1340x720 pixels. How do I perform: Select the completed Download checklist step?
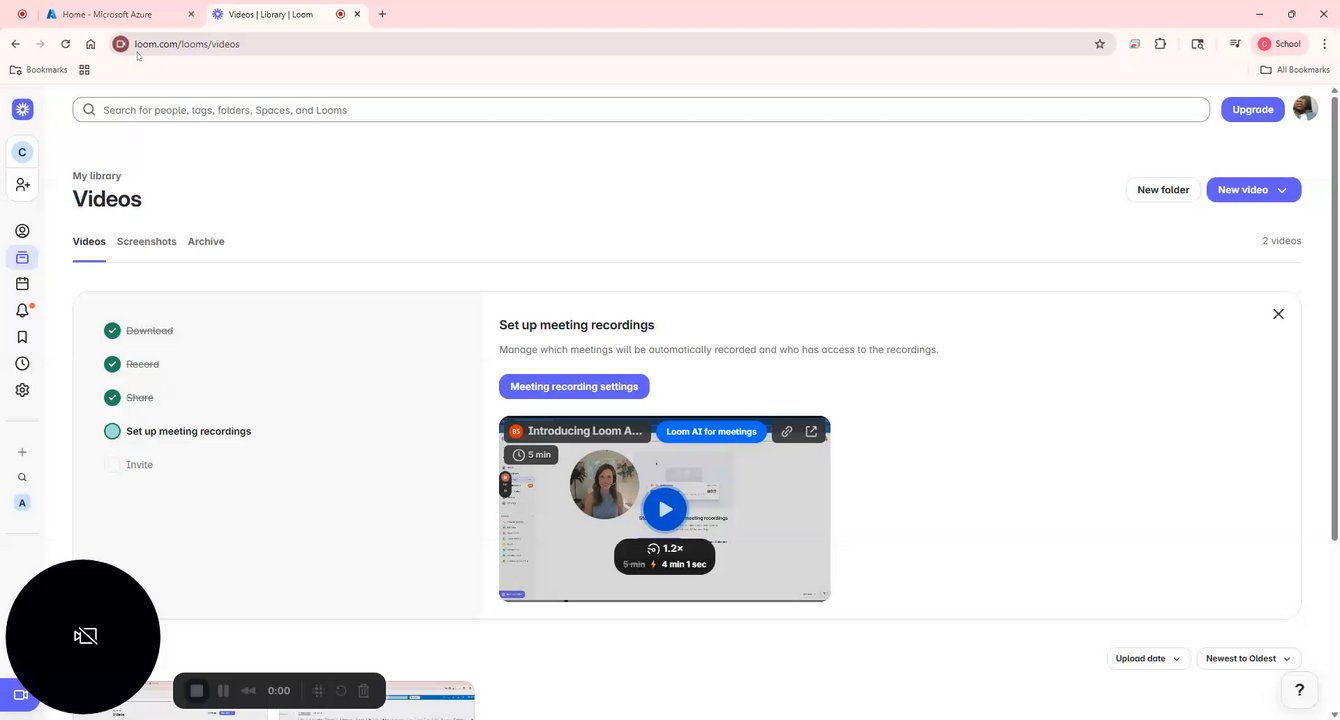tap(139, 331)
